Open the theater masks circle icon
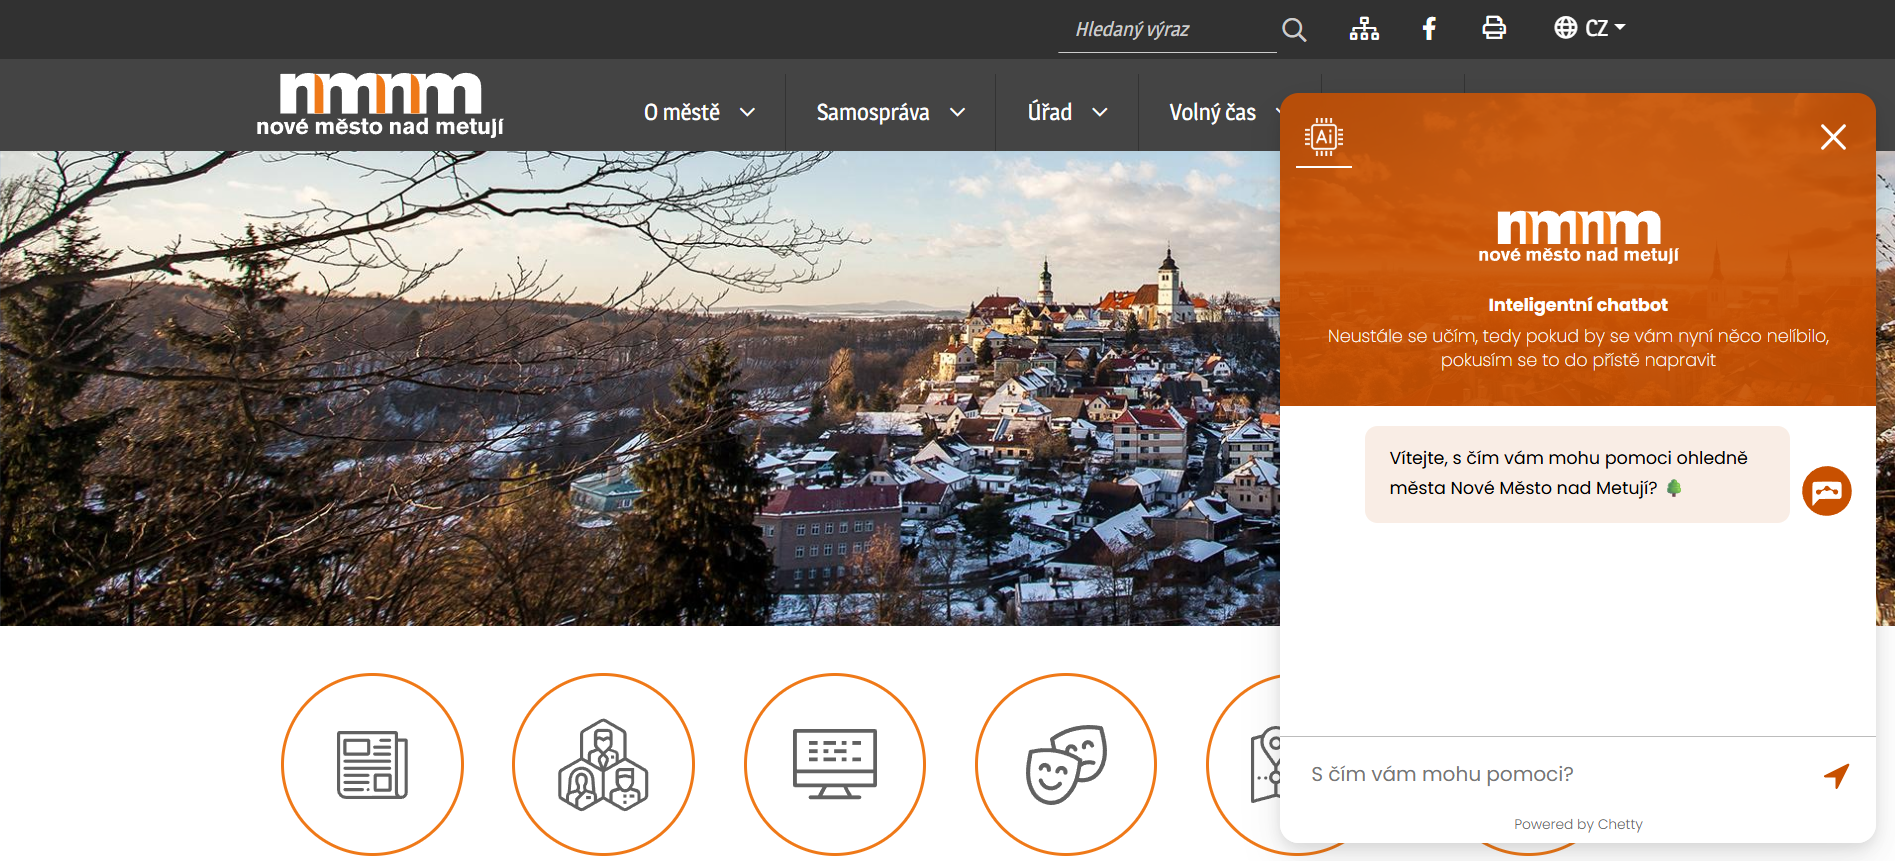 click(1065, 764)
